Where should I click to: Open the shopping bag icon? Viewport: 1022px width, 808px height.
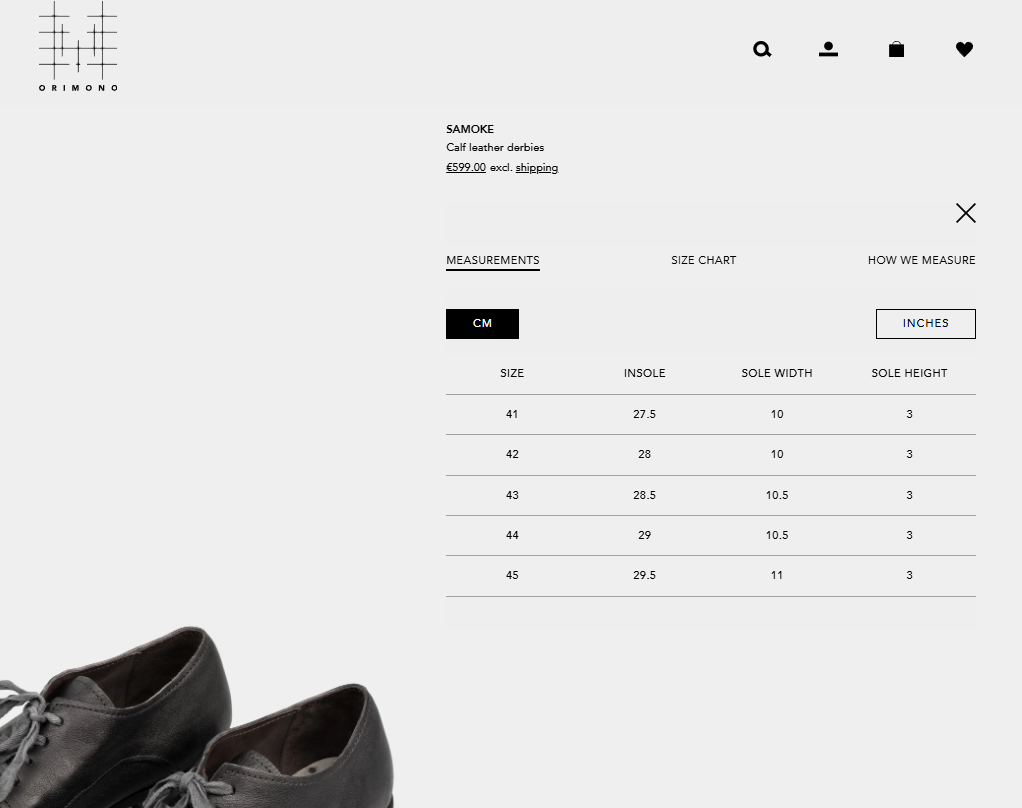tap(896, 50)
